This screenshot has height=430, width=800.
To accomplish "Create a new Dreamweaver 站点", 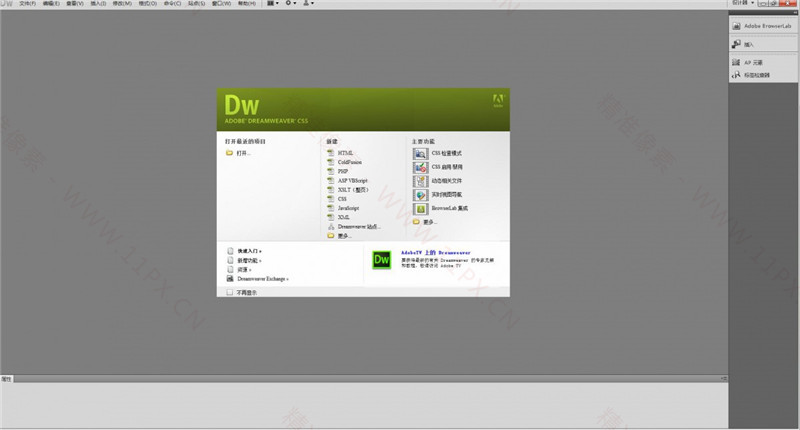I will [x=354, y=226].
